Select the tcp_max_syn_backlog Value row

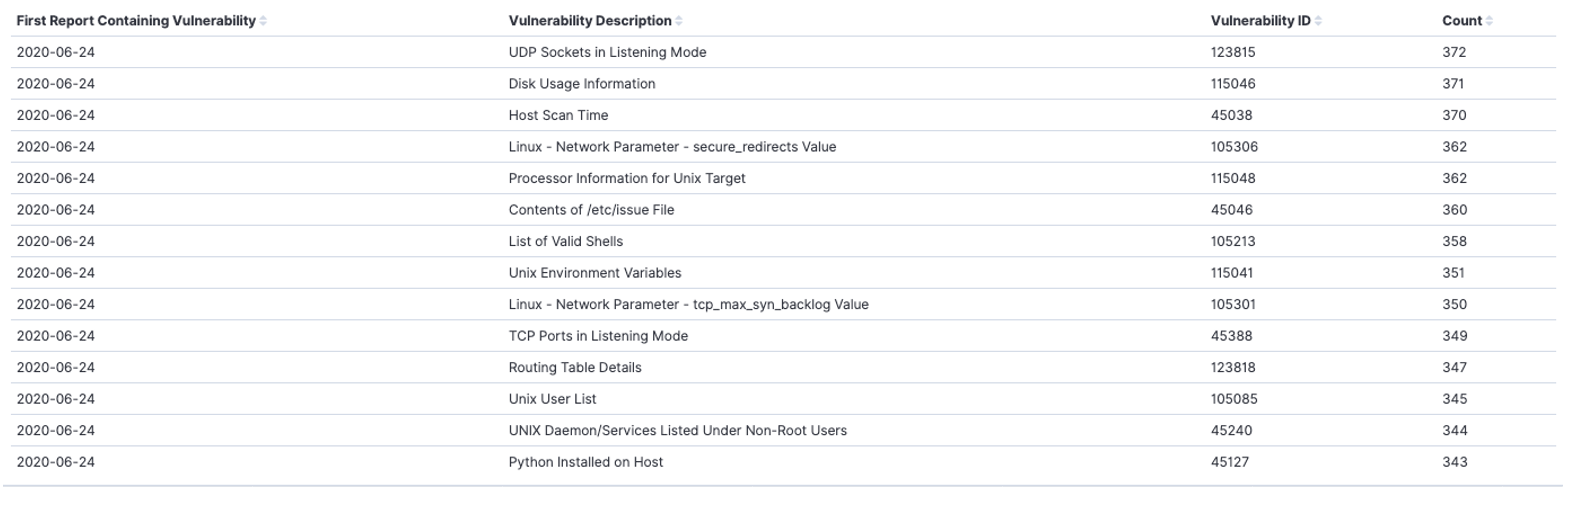(x=688, y=304)
